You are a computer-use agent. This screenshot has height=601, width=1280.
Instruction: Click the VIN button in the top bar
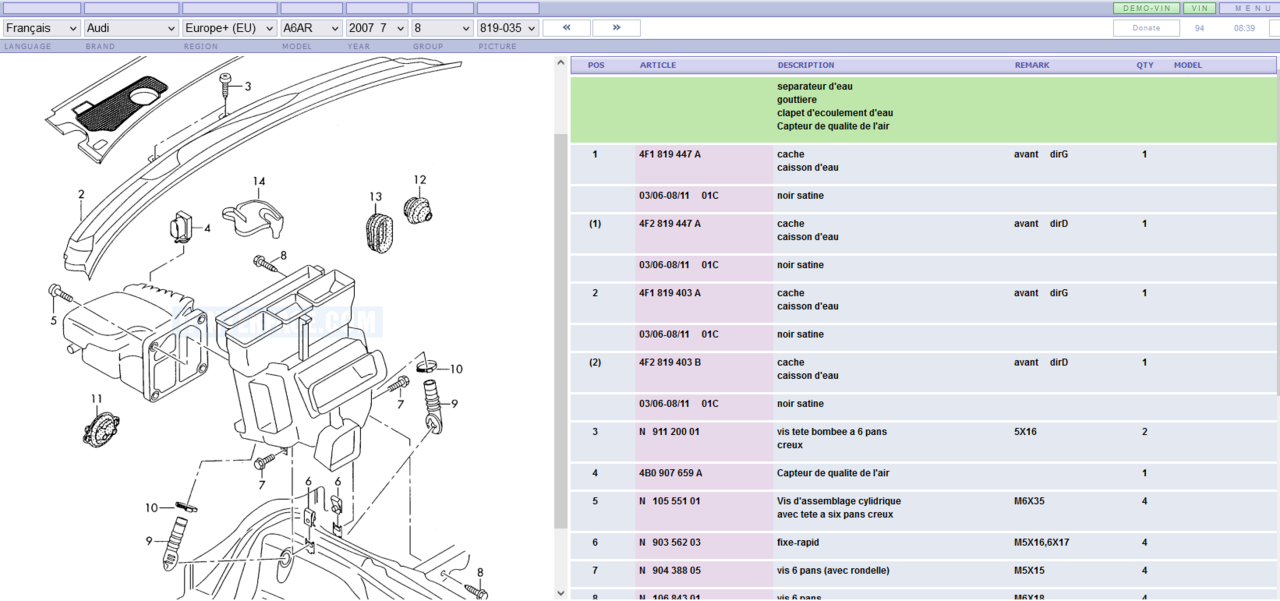(x=1200, y=8)
